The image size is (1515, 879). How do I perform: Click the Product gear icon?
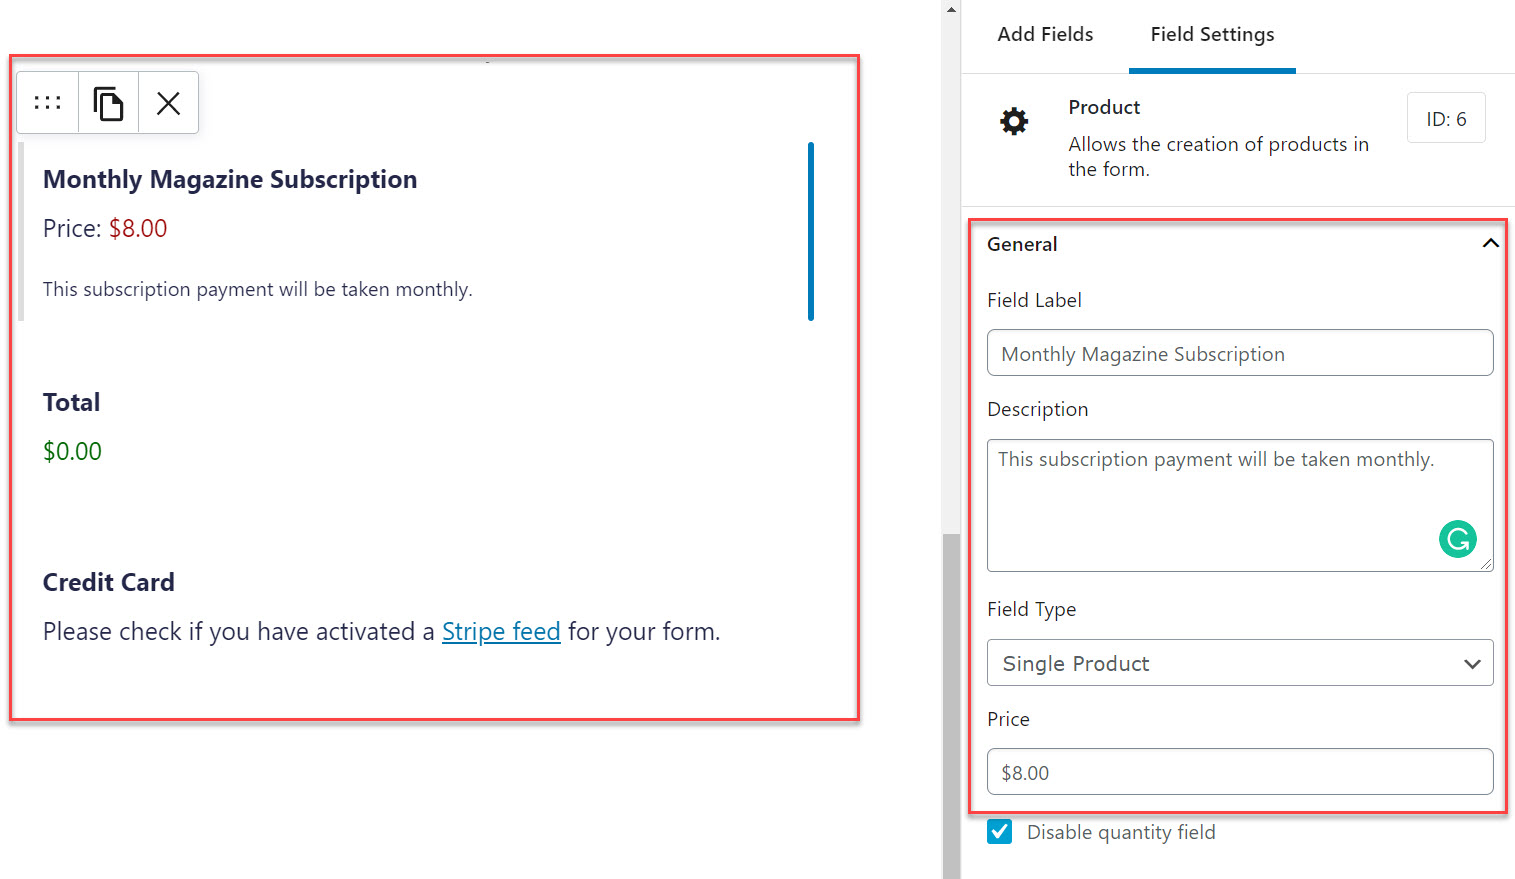point(1014,122)
